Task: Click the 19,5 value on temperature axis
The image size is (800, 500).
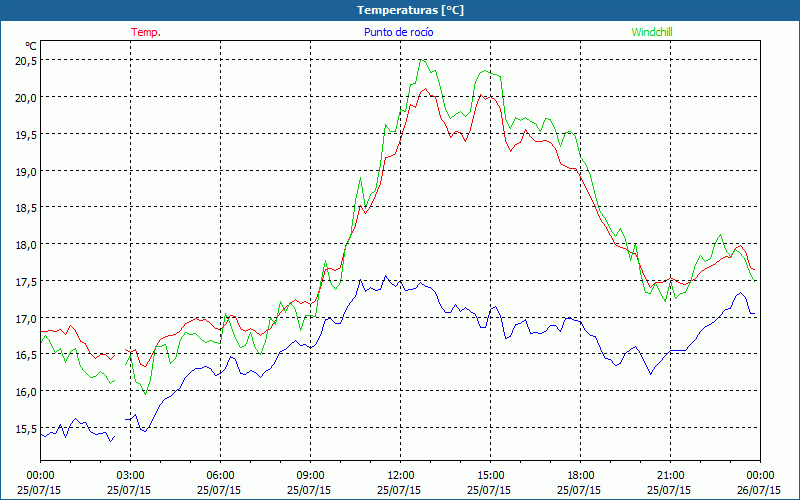Action: pos(27,134)
